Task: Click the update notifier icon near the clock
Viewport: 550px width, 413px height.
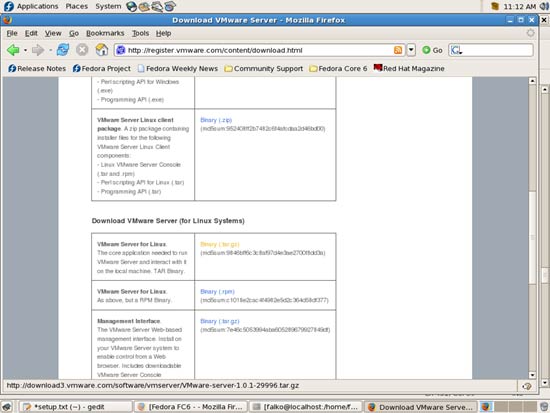Action: 495,6
